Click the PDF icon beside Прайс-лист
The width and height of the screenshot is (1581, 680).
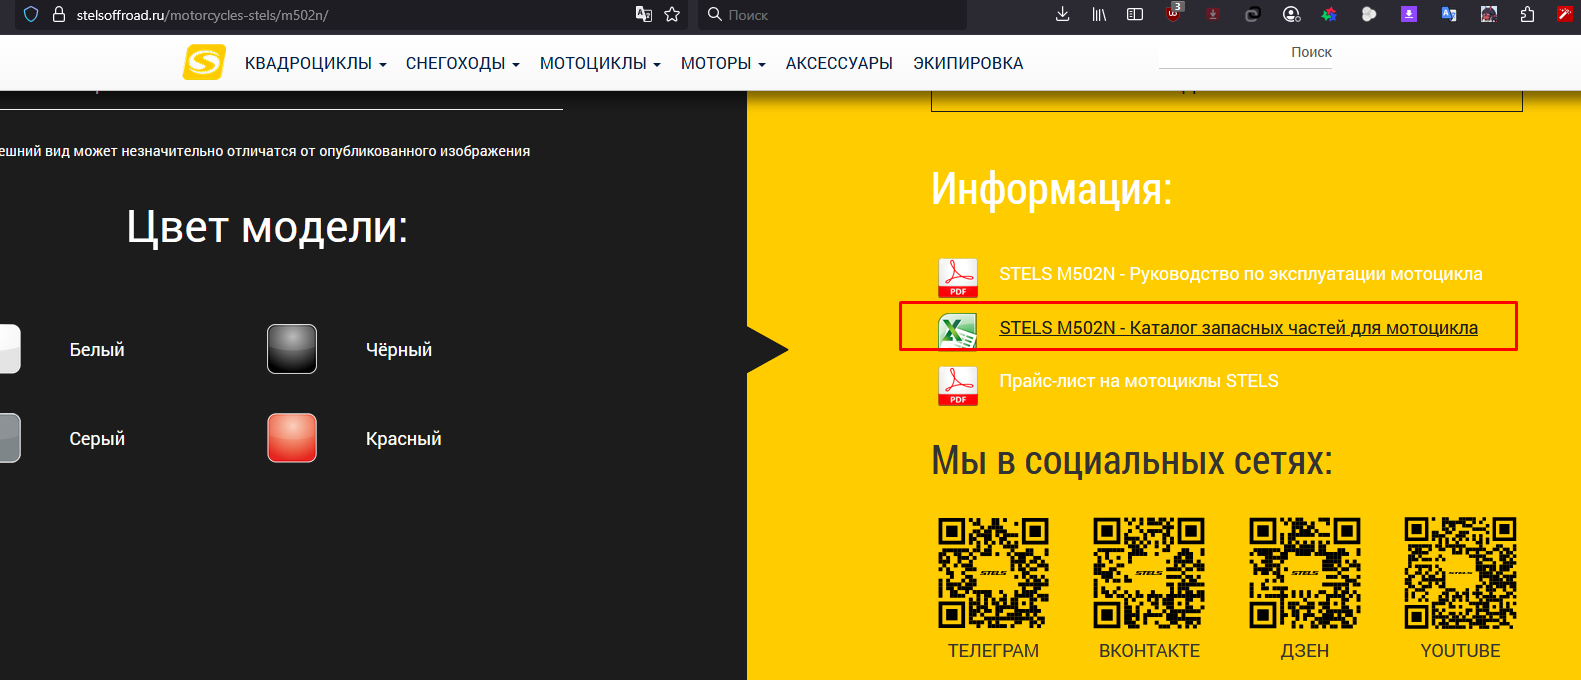tap(958, 386)
